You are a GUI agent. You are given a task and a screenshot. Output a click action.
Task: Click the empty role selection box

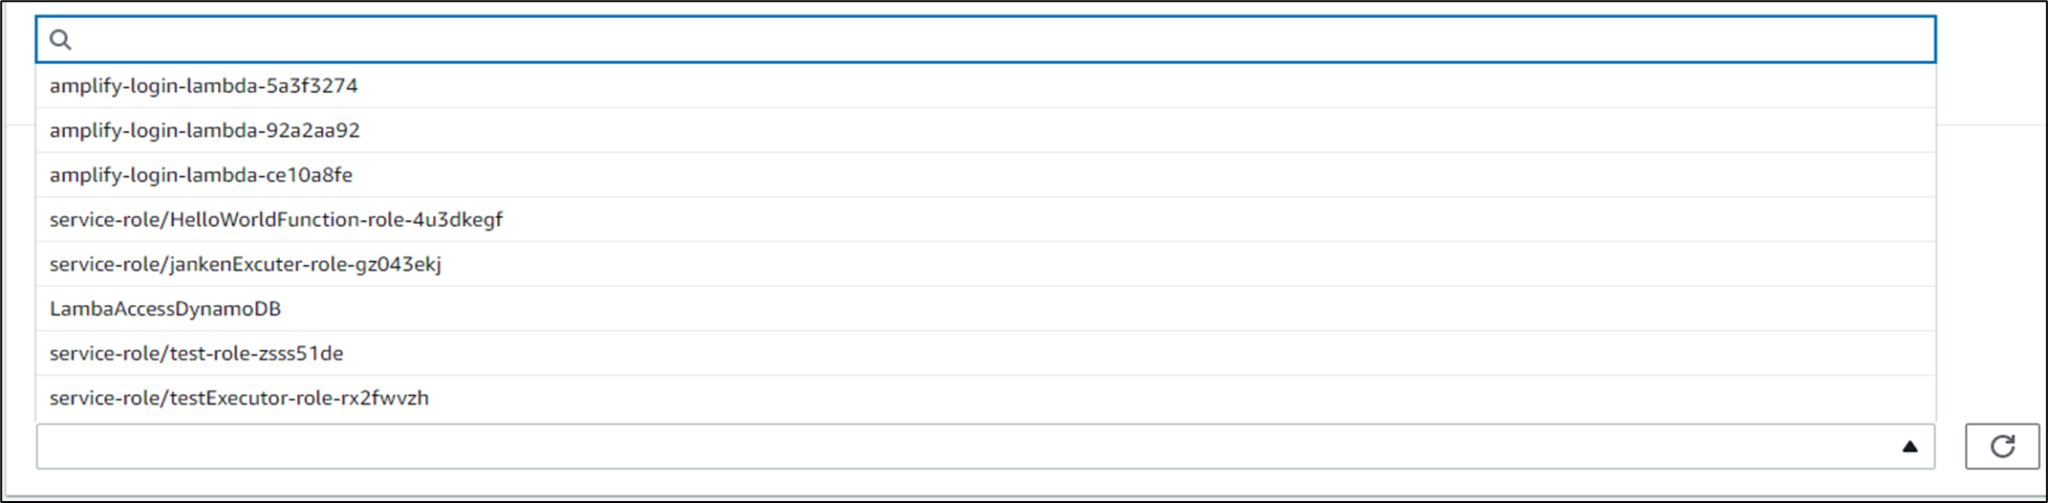coord(960,447)
